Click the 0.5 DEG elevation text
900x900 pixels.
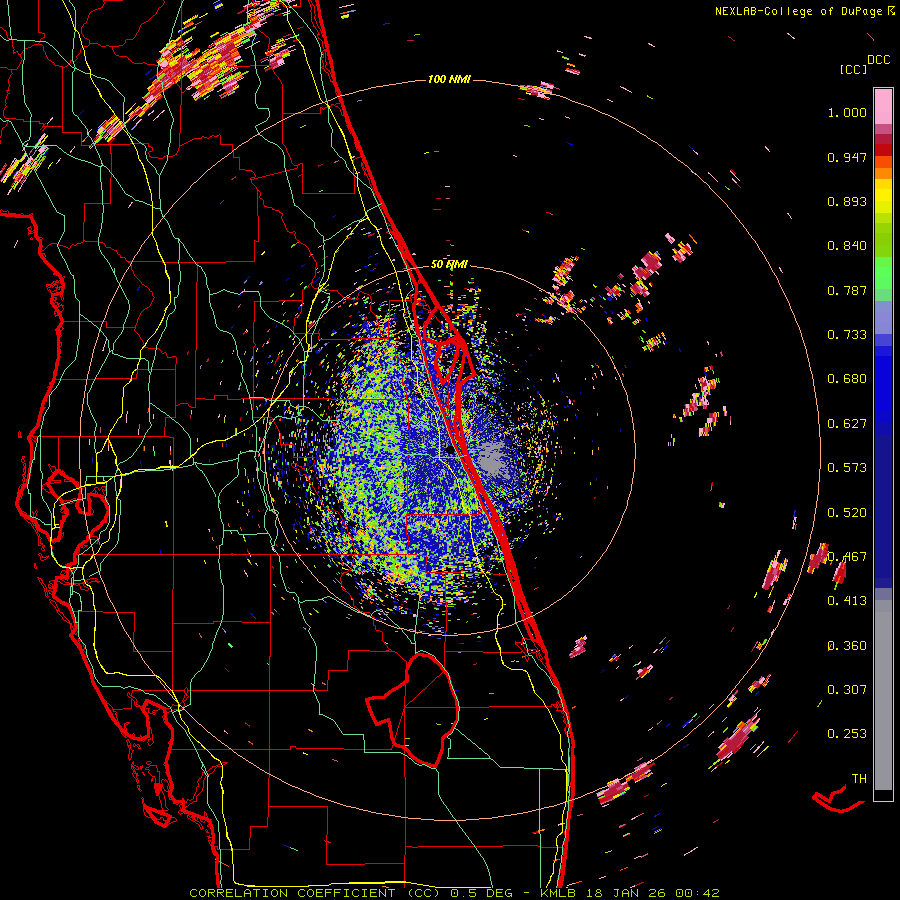click(x=483, y=893)
